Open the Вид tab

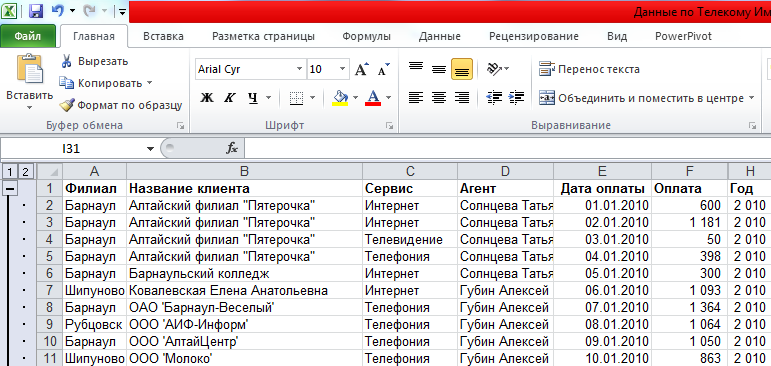617,36
